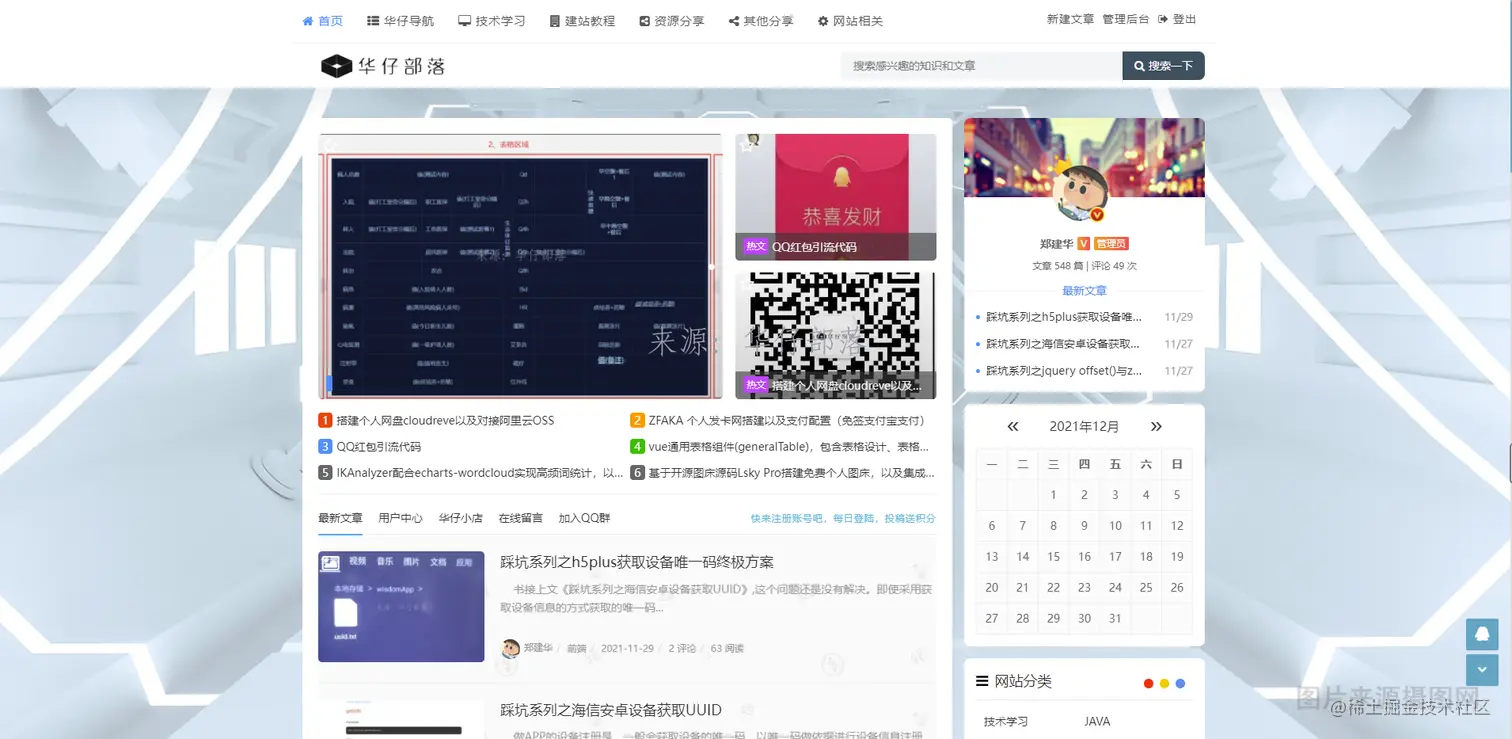Open the 技术学习 sidebar category
This screenshot has height=739, width=1512.
click(x=1005, y=722)
